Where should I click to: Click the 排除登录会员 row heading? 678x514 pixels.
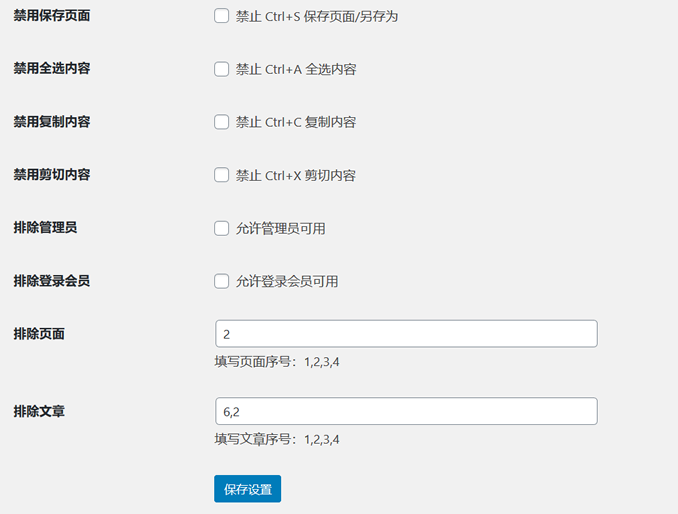(52, 280)
